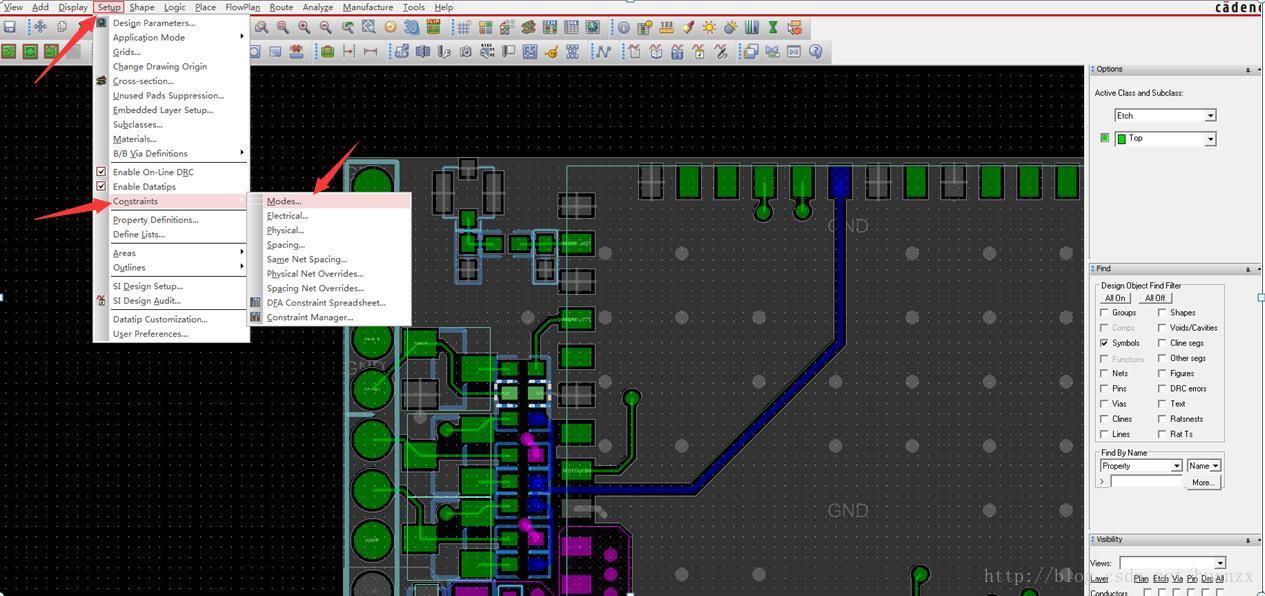This screenshot has width=1265, height=596.
Task: Click the globe world view icon
Action: (592, 27)
